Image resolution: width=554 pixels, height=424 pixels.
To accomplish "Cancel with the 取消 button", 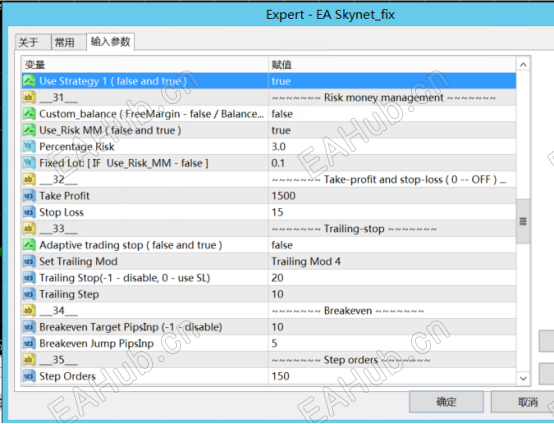I will tap(524, 402).
